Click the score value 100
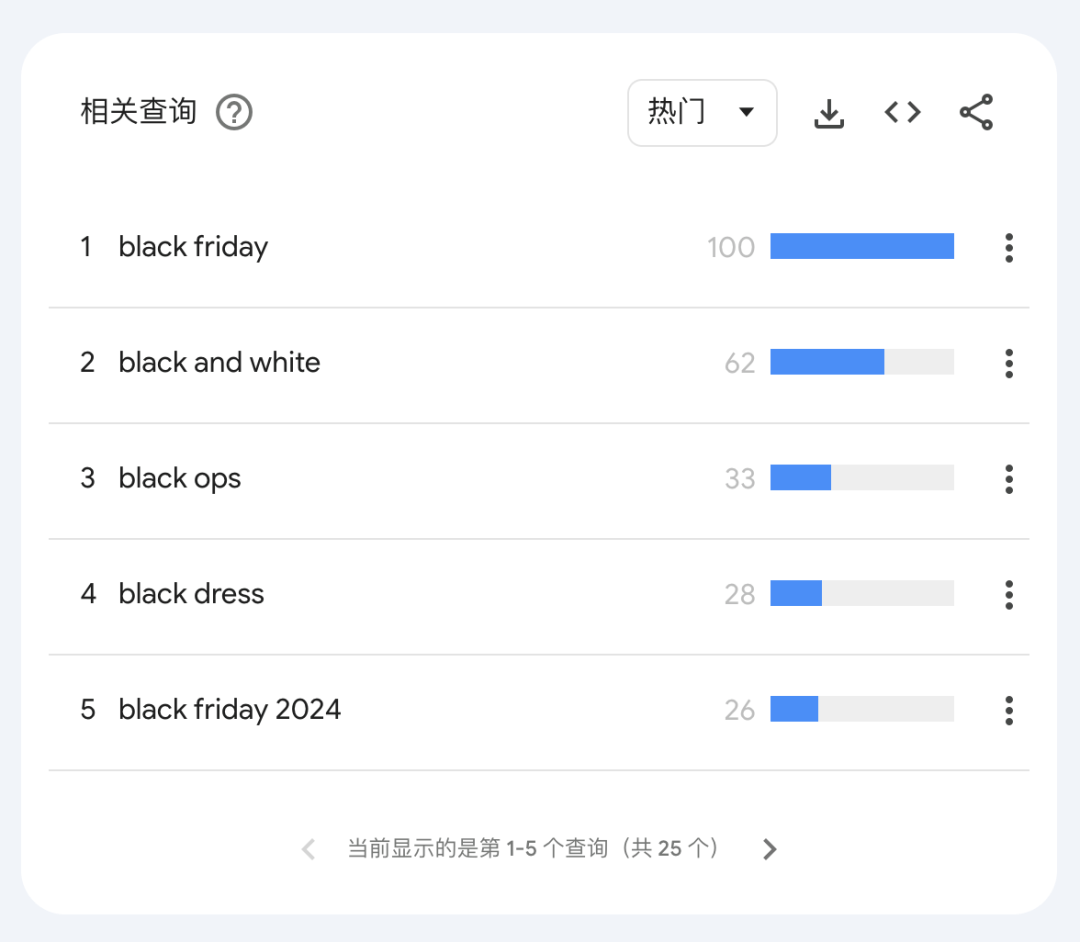This screenshot has width=1080, height=942. 731,247
